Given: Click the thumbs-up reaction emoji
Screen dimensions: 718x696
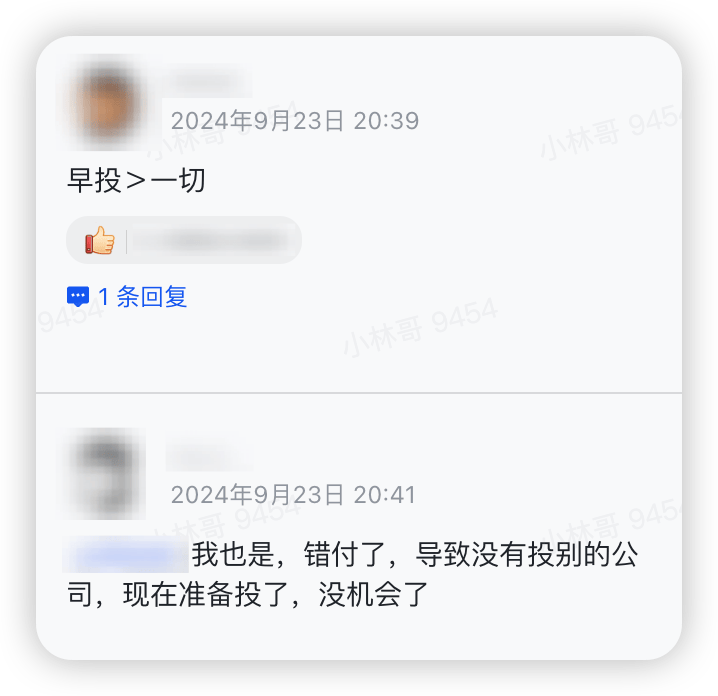Looking at the screenshot, I should point(99,240).
